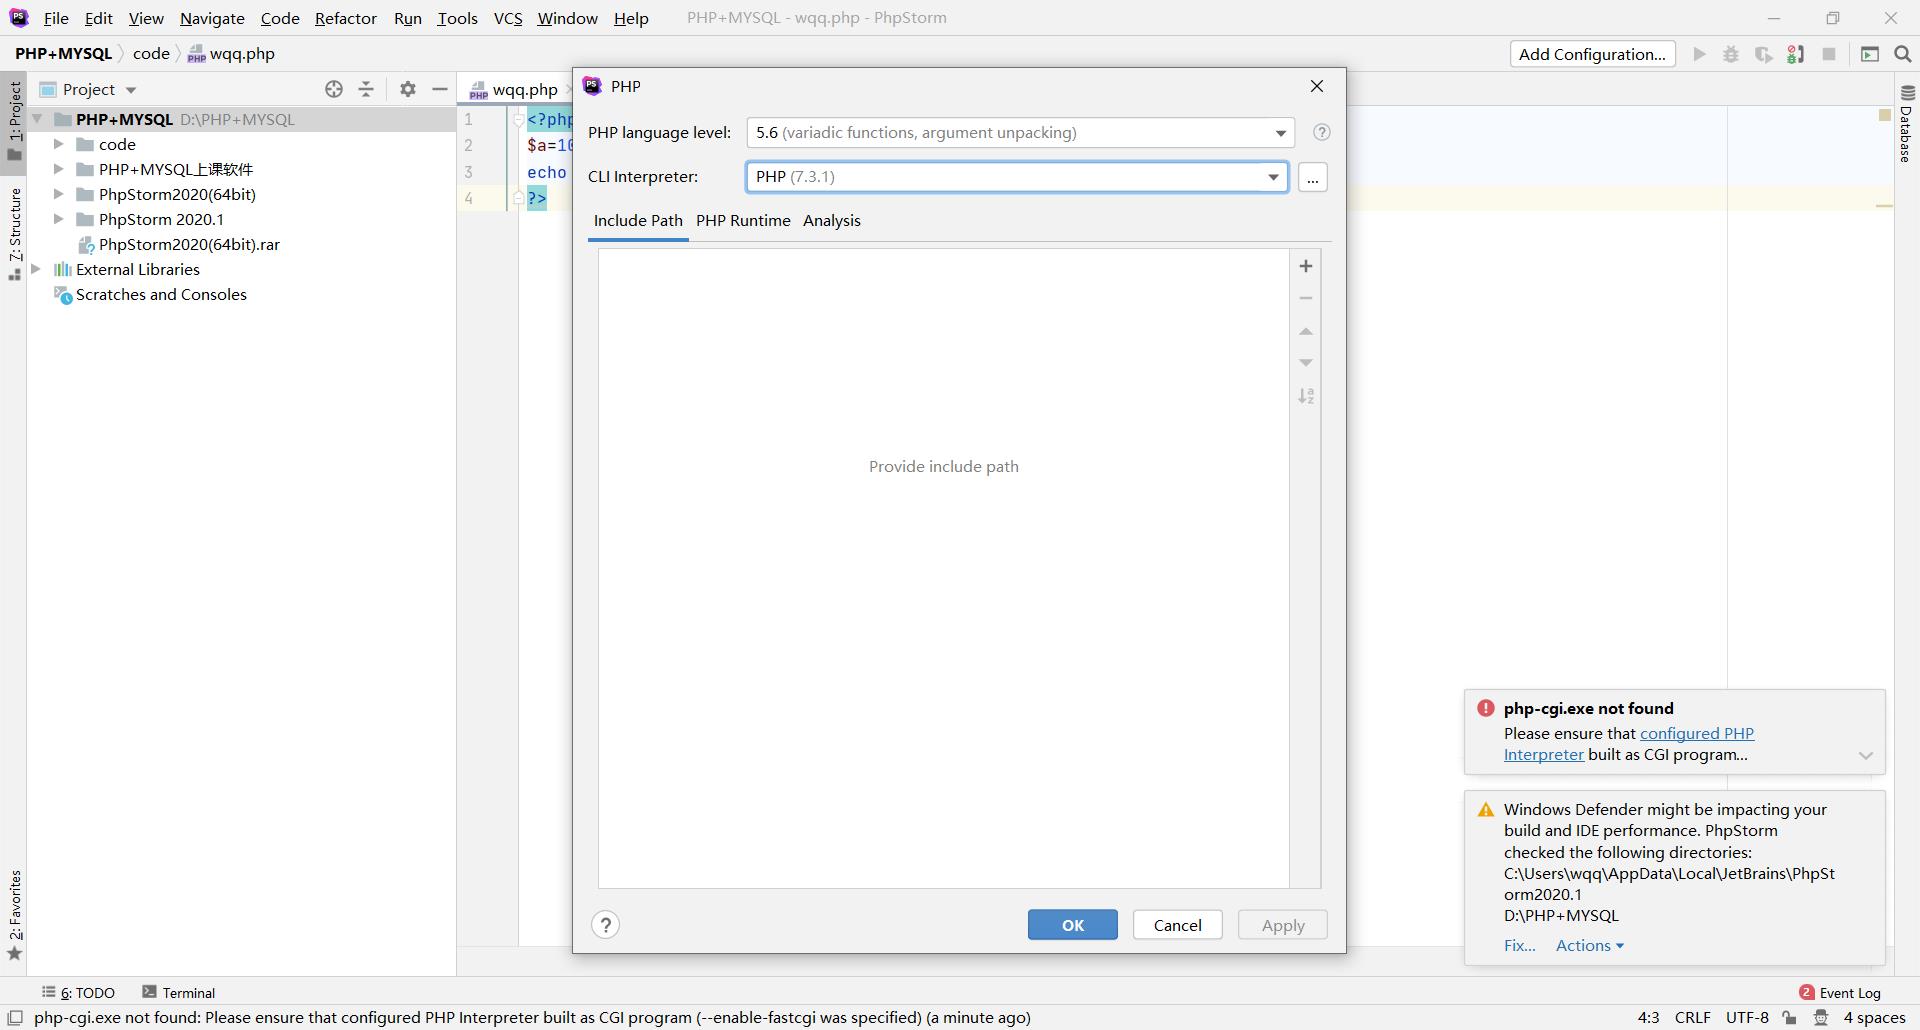1920x1030 pixels.
Task: Open the Navigate menu
Action: [212, 18]
